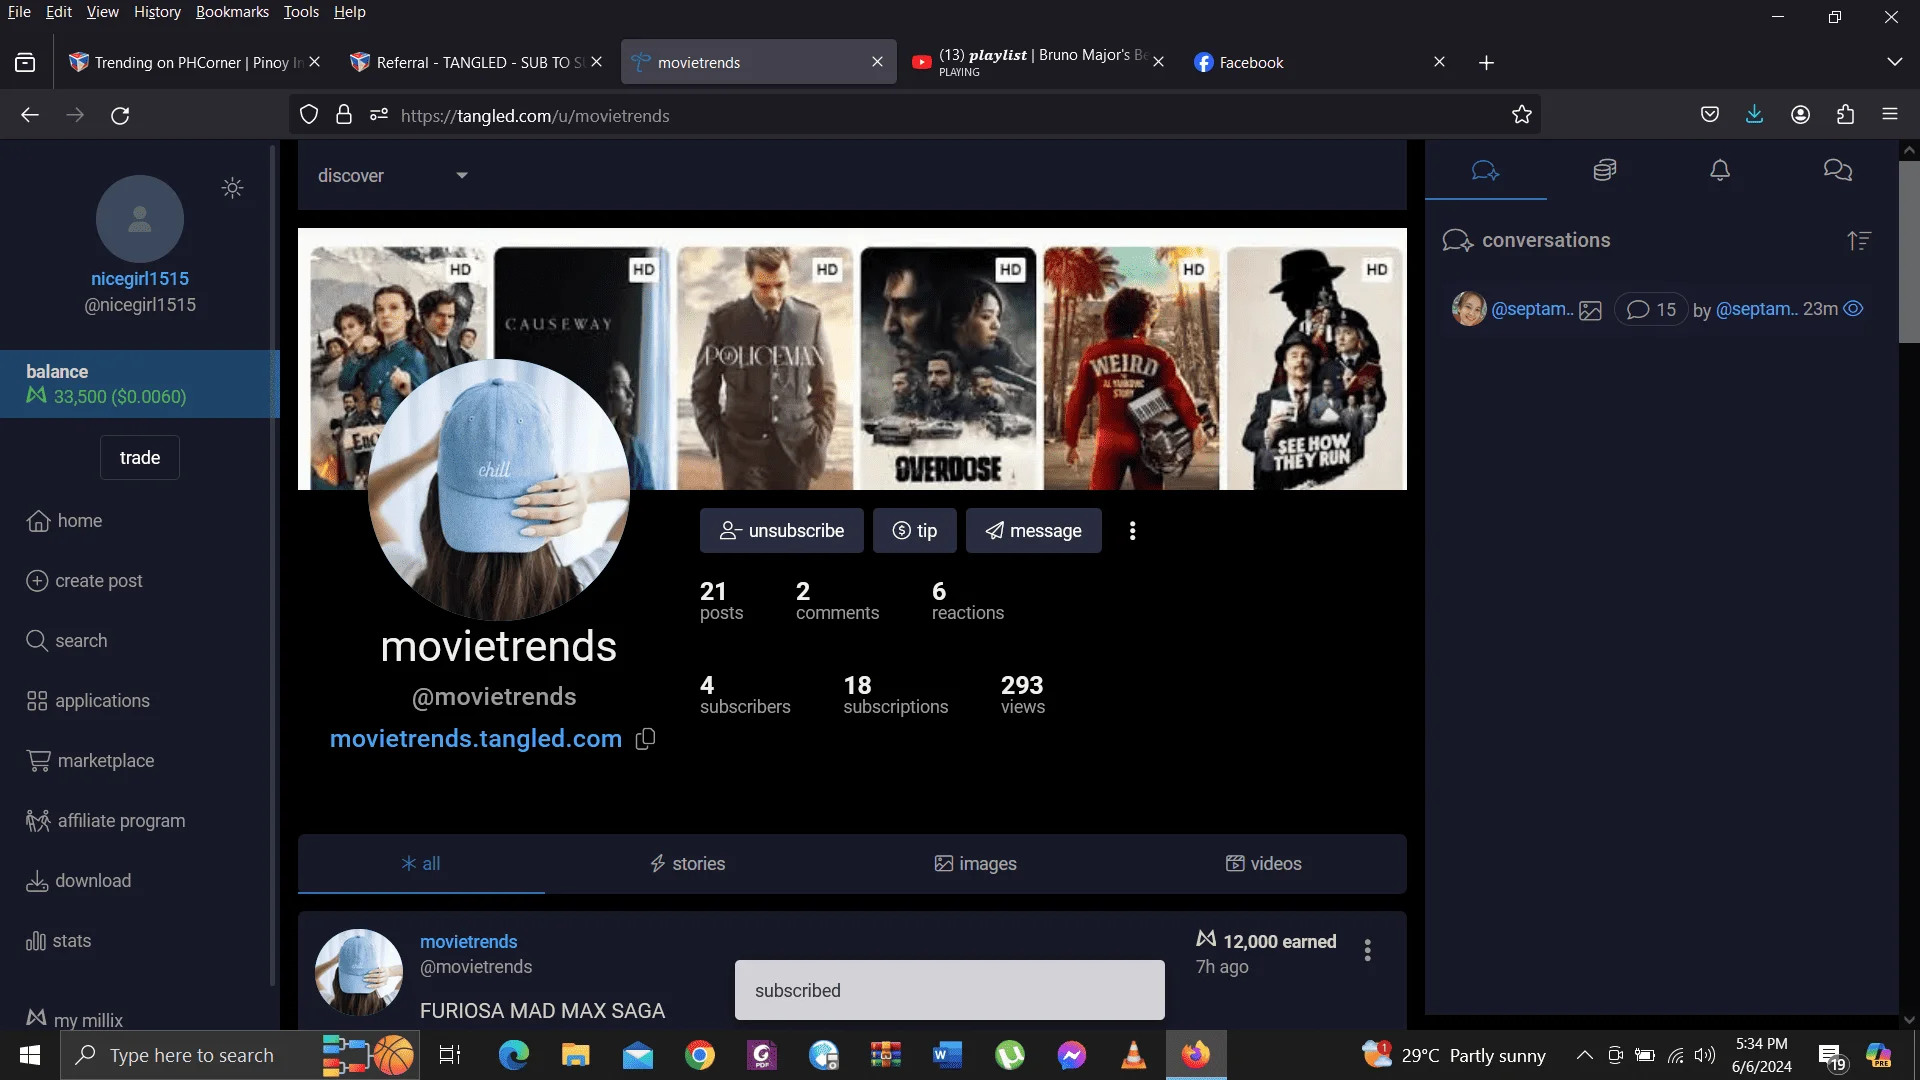
Task: Go to home in the sidebar
Action: tap(64, 521)
